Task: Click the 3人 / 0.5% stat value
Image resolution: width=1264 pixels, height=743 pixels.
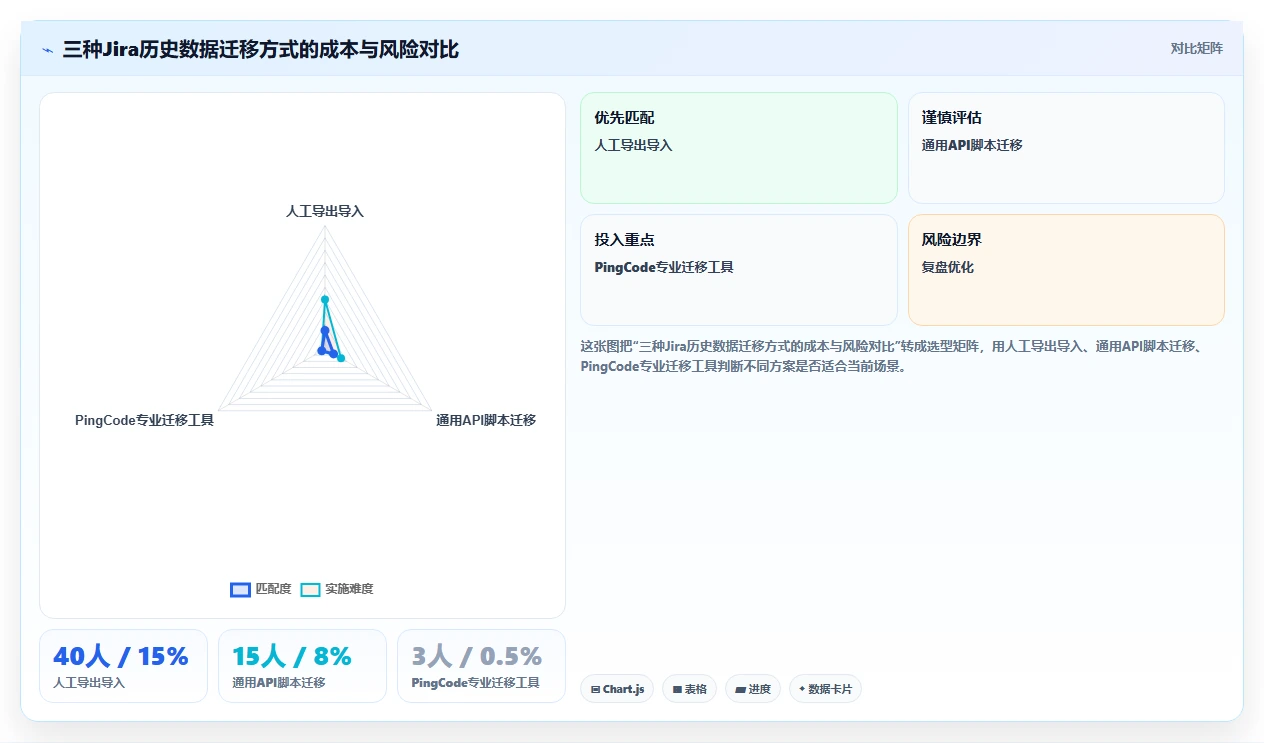Action: tap(477, 656)
